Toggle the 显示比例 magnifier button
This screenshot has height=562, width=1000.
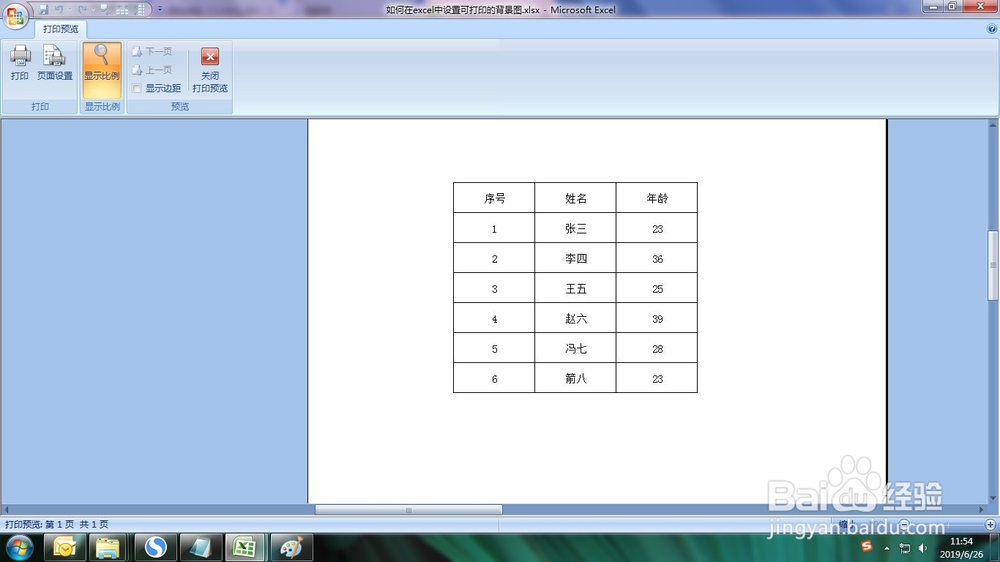(x=101, y=69)
